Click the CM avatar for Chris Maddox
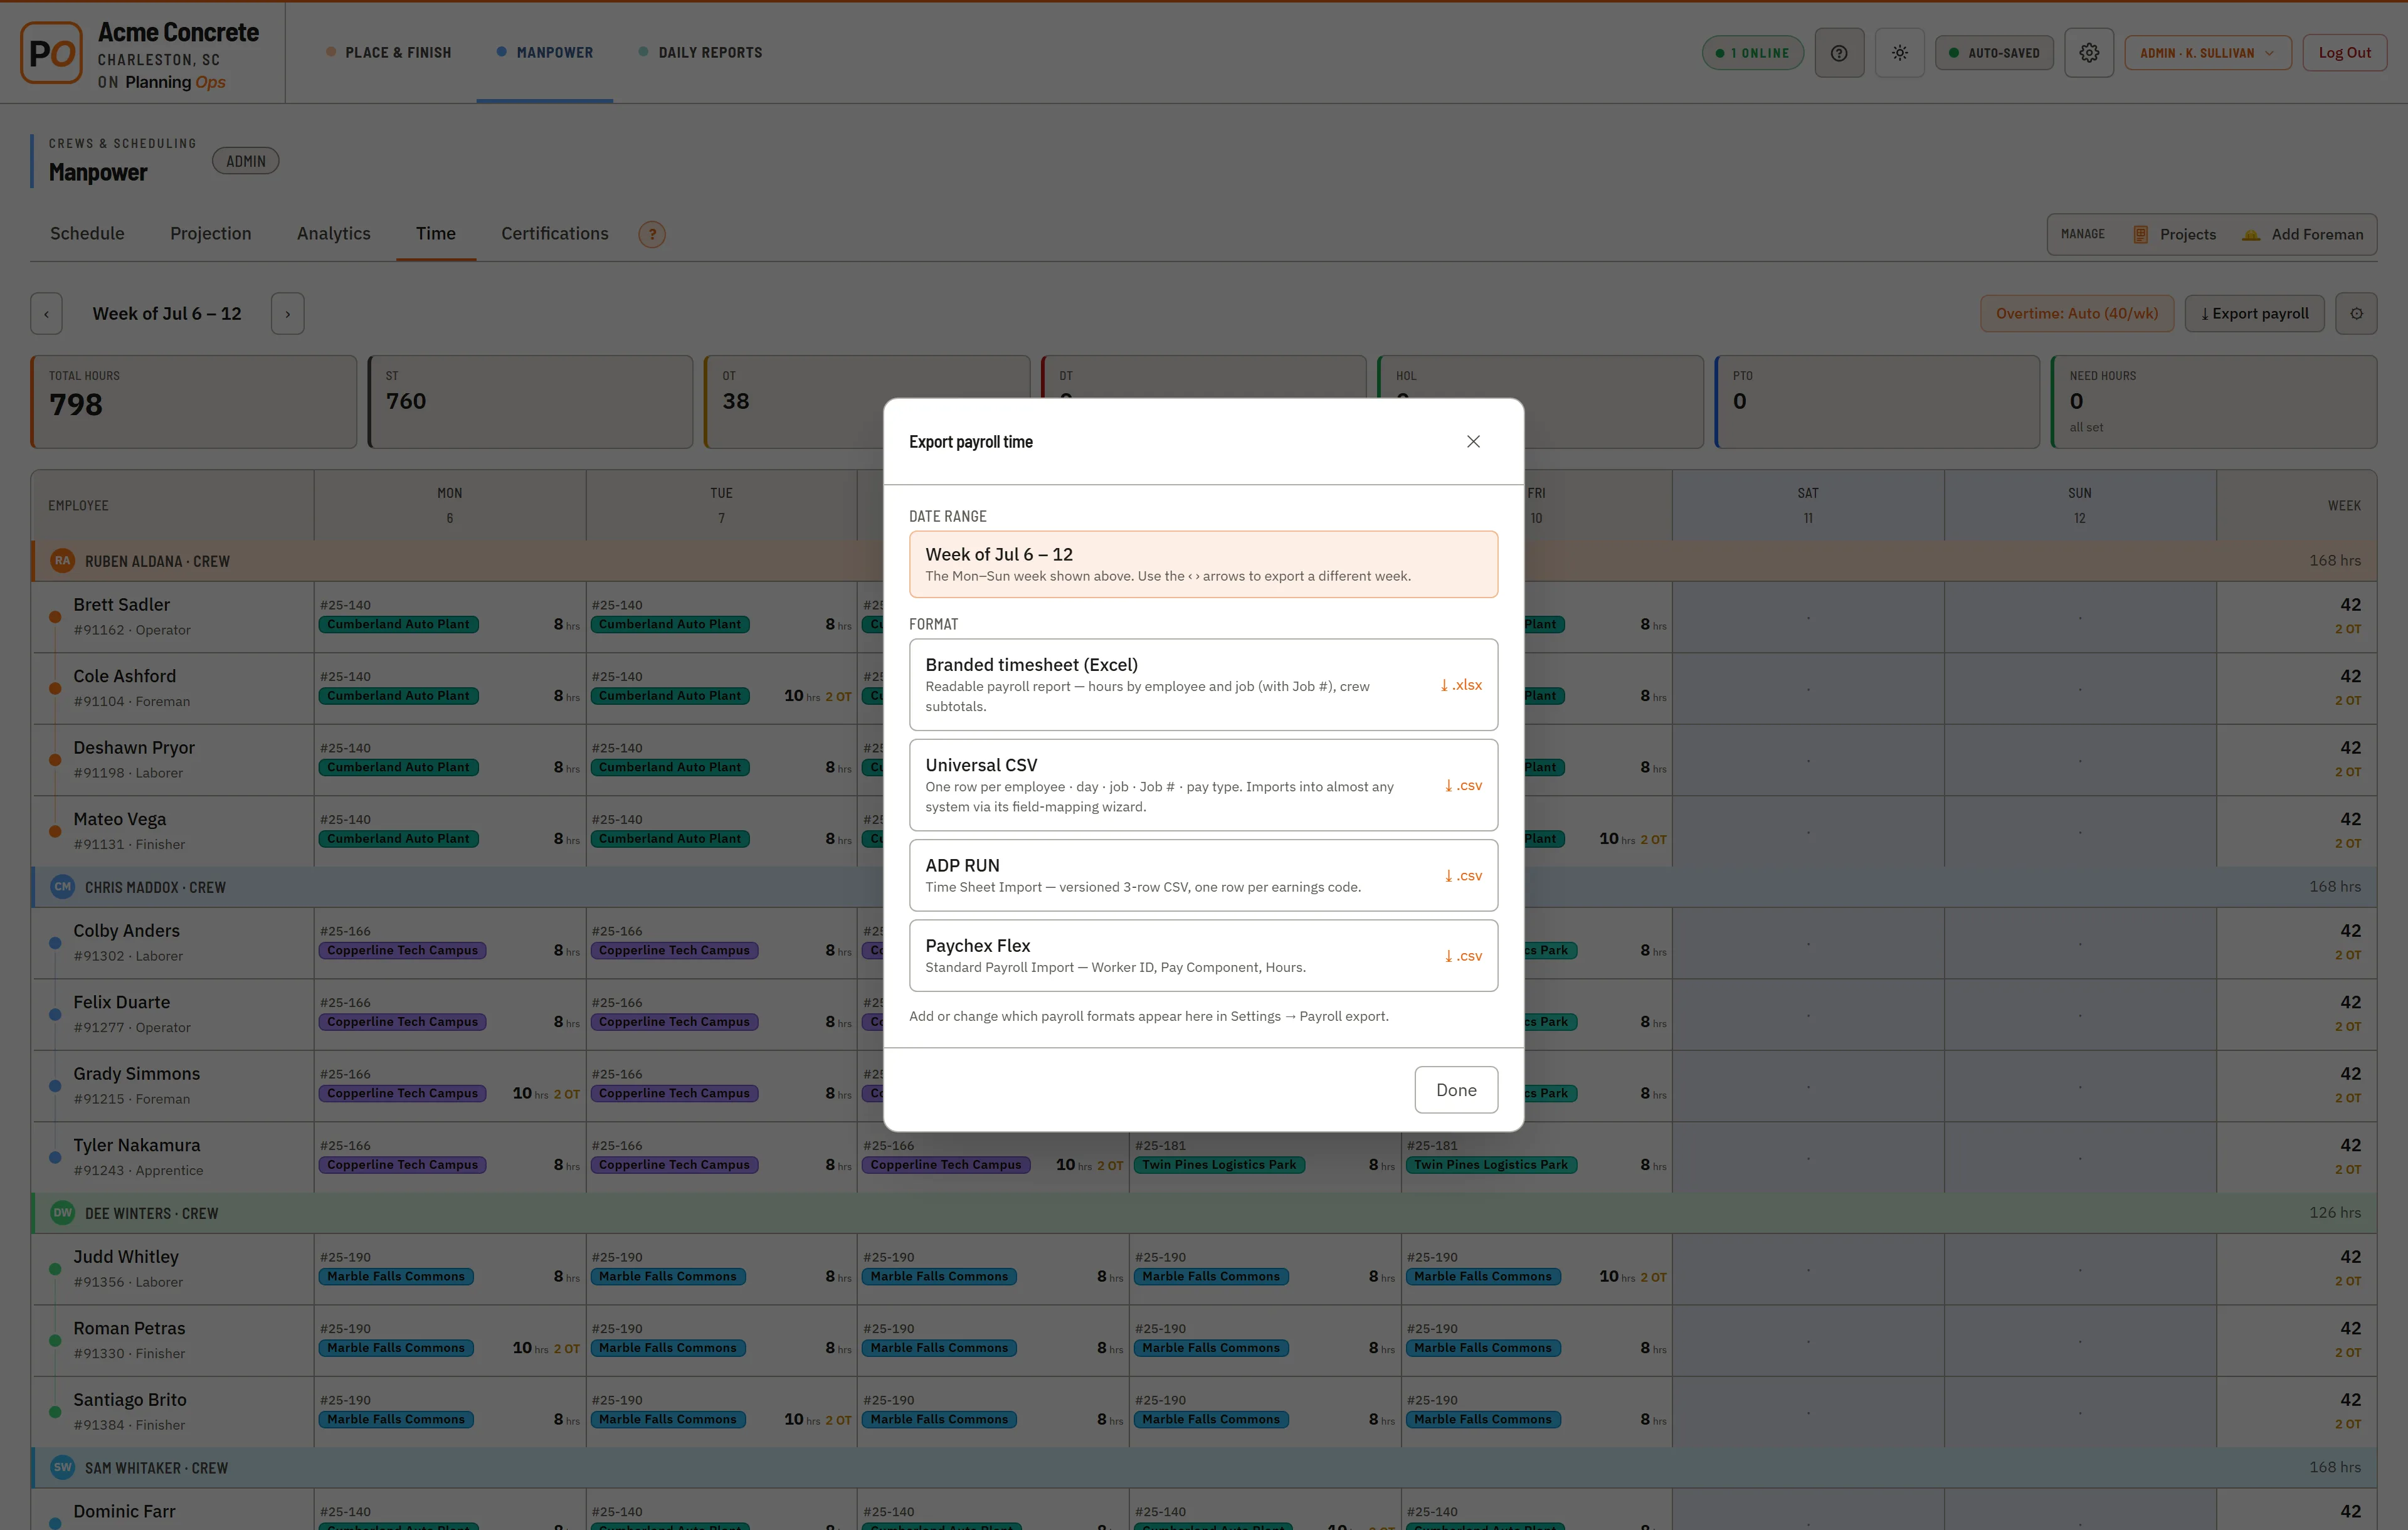 62,887
